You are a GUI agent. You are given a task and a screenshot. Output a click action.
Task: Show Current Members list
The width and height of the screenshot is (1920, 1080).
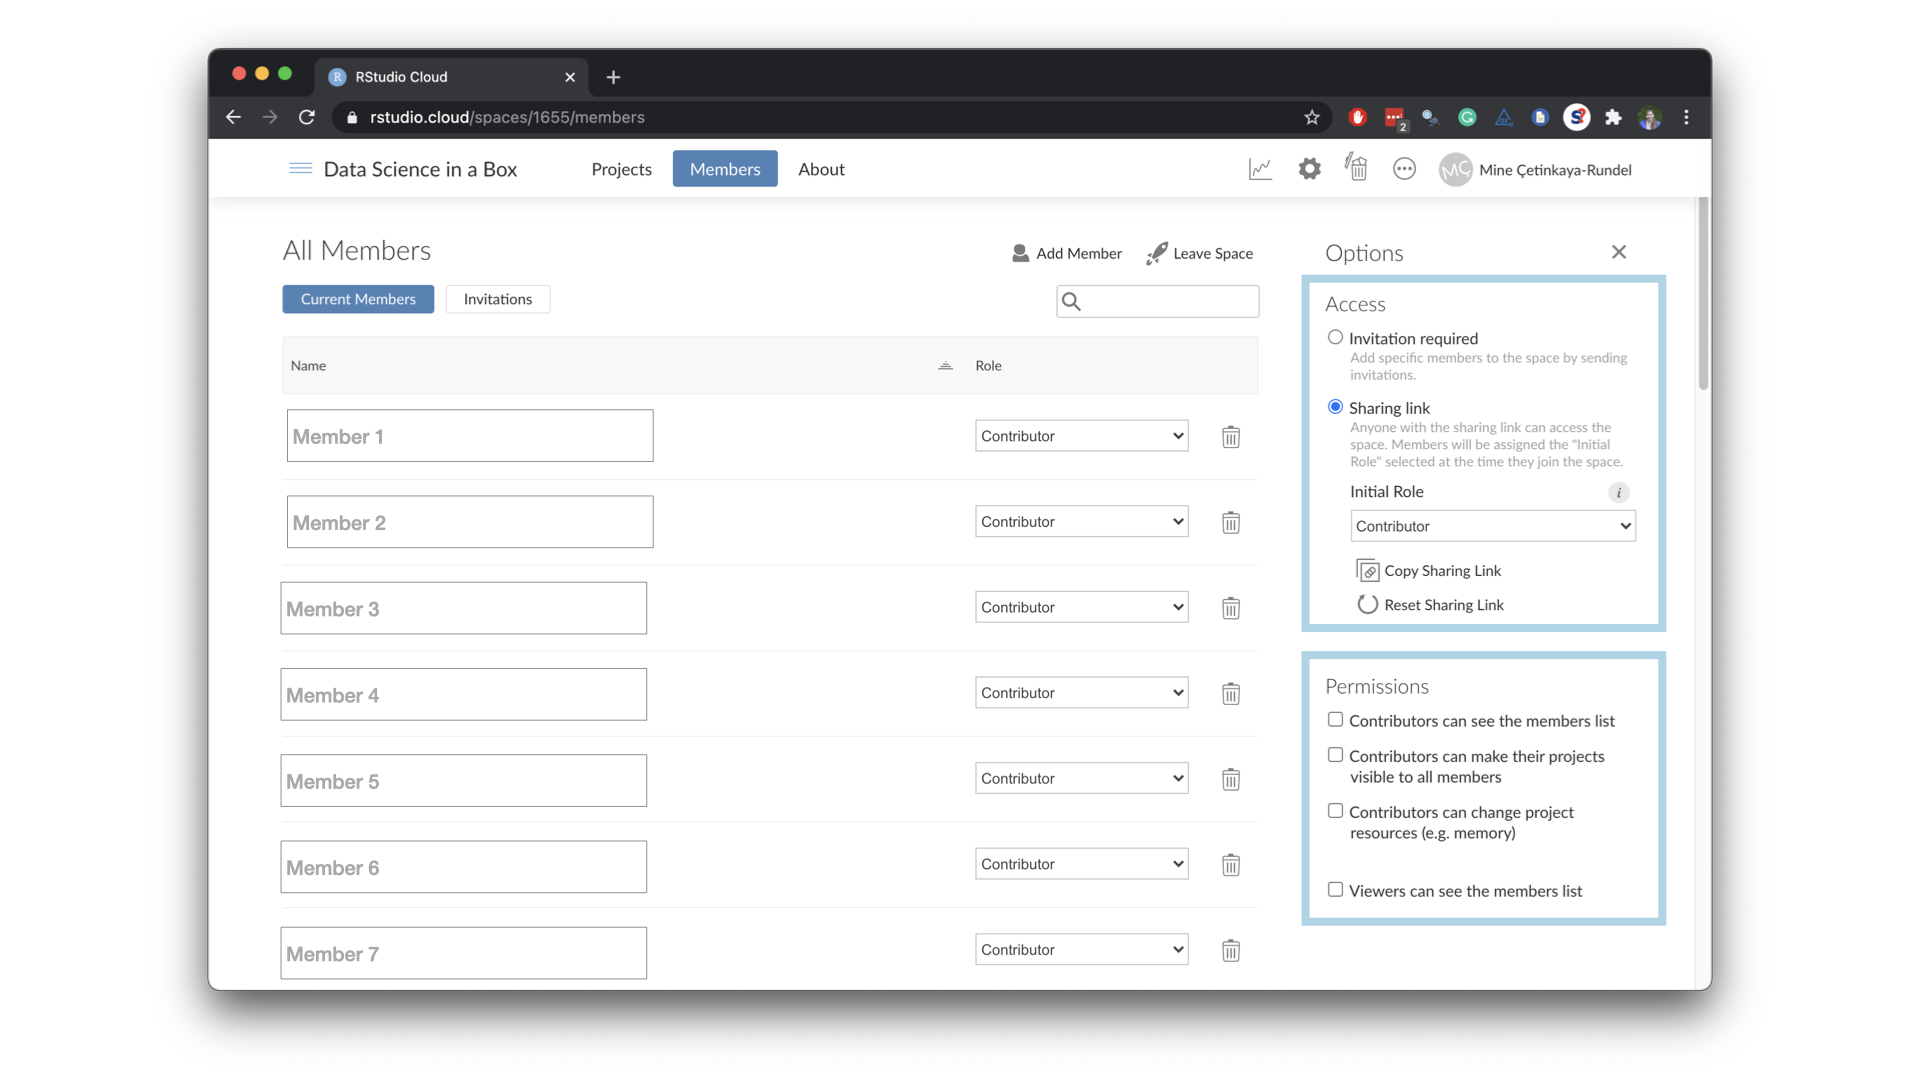(358, 299)
